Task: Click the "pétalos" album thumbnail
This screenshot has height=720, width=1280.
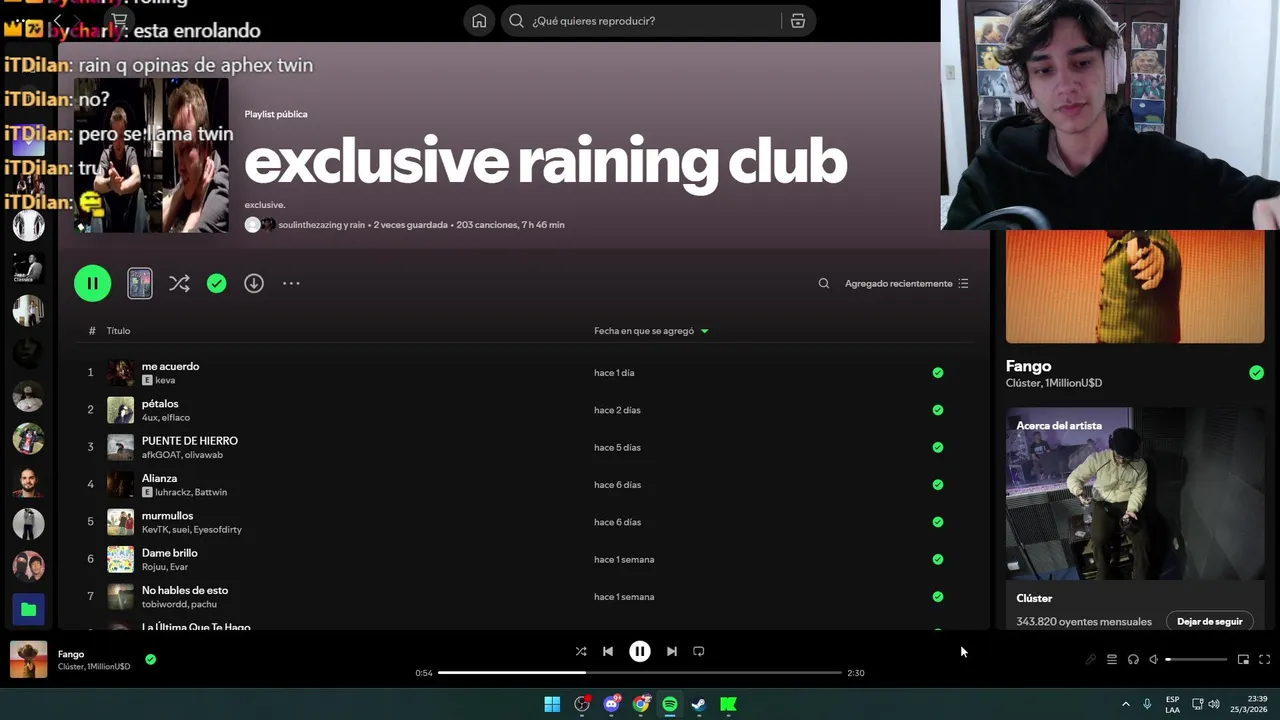Action: (x=120, y=410)
